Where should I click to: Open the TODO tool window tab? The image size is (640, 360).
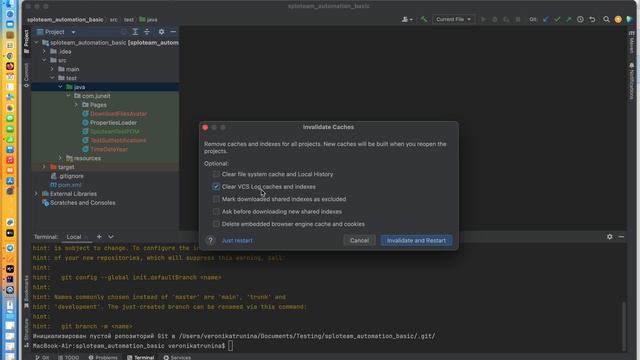point(68,357)
